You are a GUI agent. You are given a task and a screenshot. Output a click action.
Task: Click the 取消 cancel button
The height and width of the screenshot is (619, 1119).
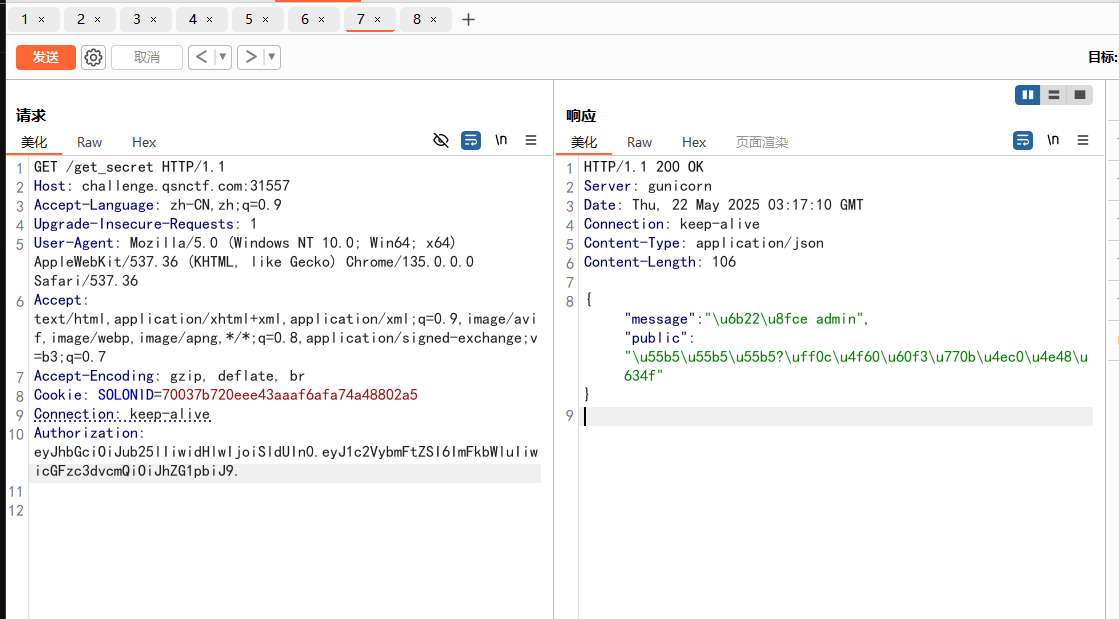point(147,57)
